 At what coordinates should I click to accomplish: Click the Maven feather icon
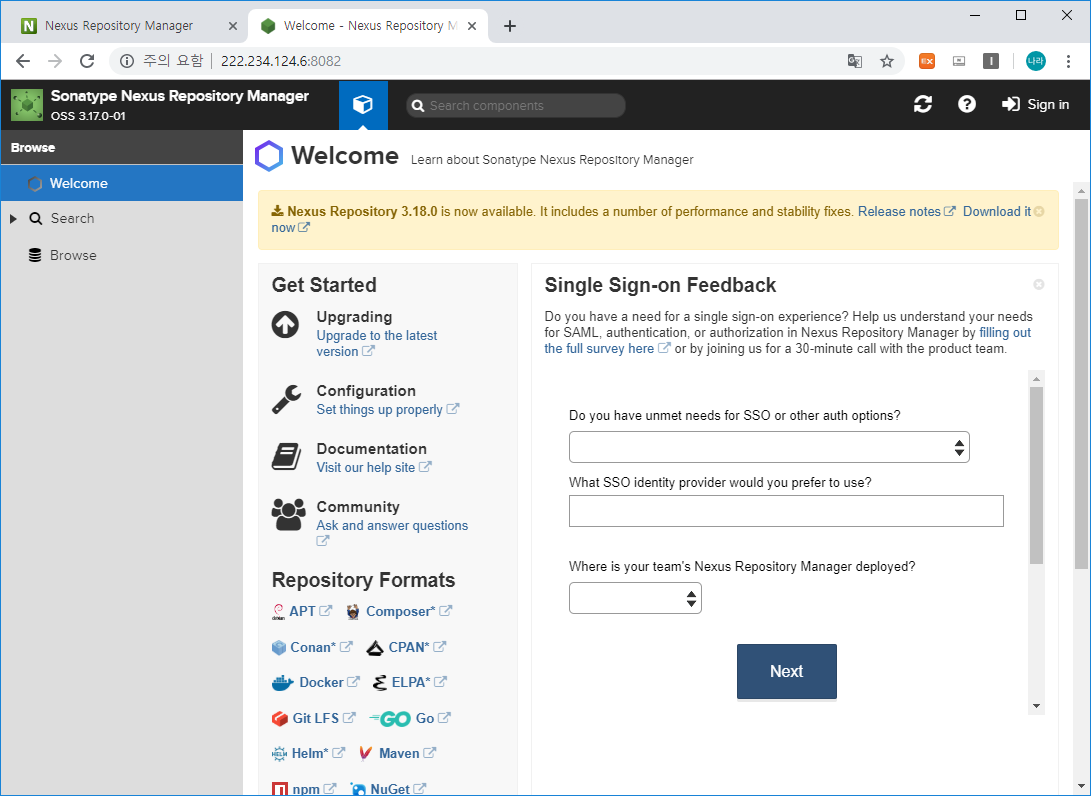[366, 754]
